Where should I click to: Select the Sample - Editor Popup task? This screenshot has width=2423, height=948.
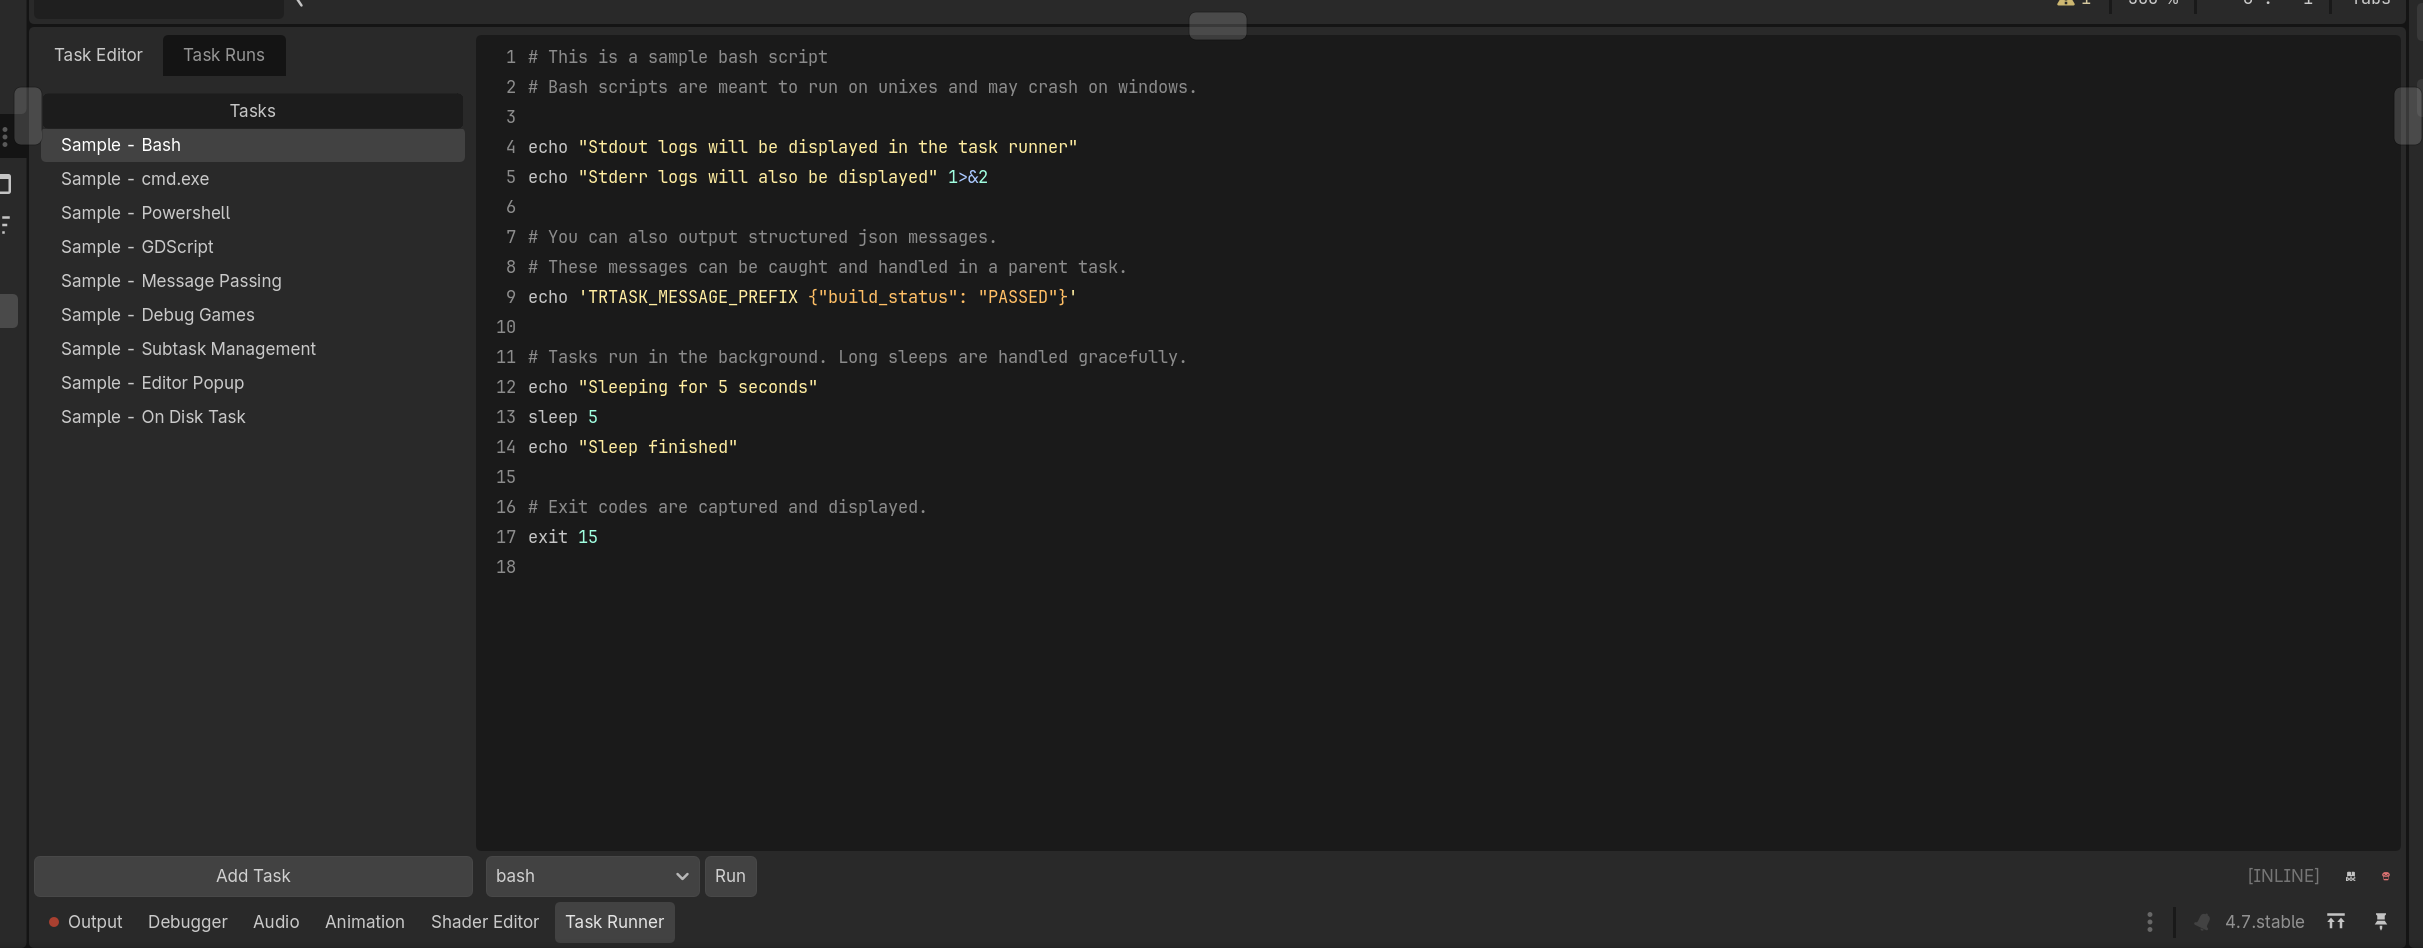click(253, 383)
